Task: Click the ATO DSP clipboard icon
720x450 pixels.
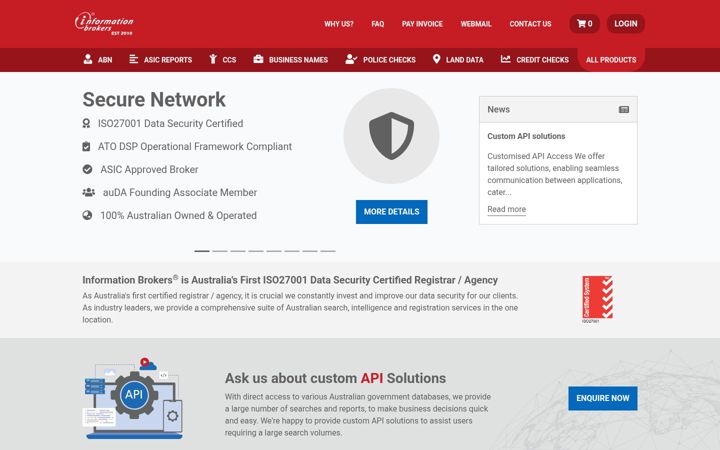Action: click(86, 146)
